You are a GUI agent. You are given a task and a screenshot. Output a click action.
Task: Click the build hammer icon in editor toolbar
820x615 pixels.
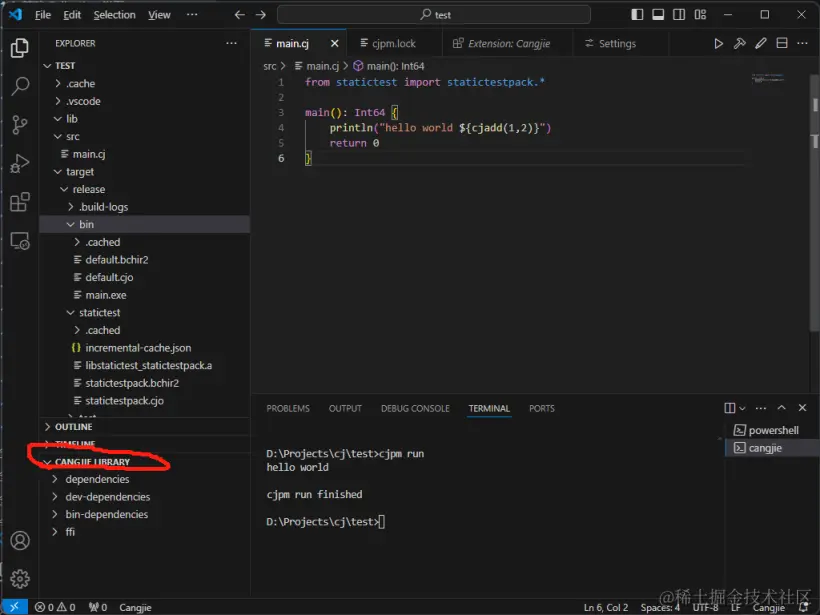[739, 43]
